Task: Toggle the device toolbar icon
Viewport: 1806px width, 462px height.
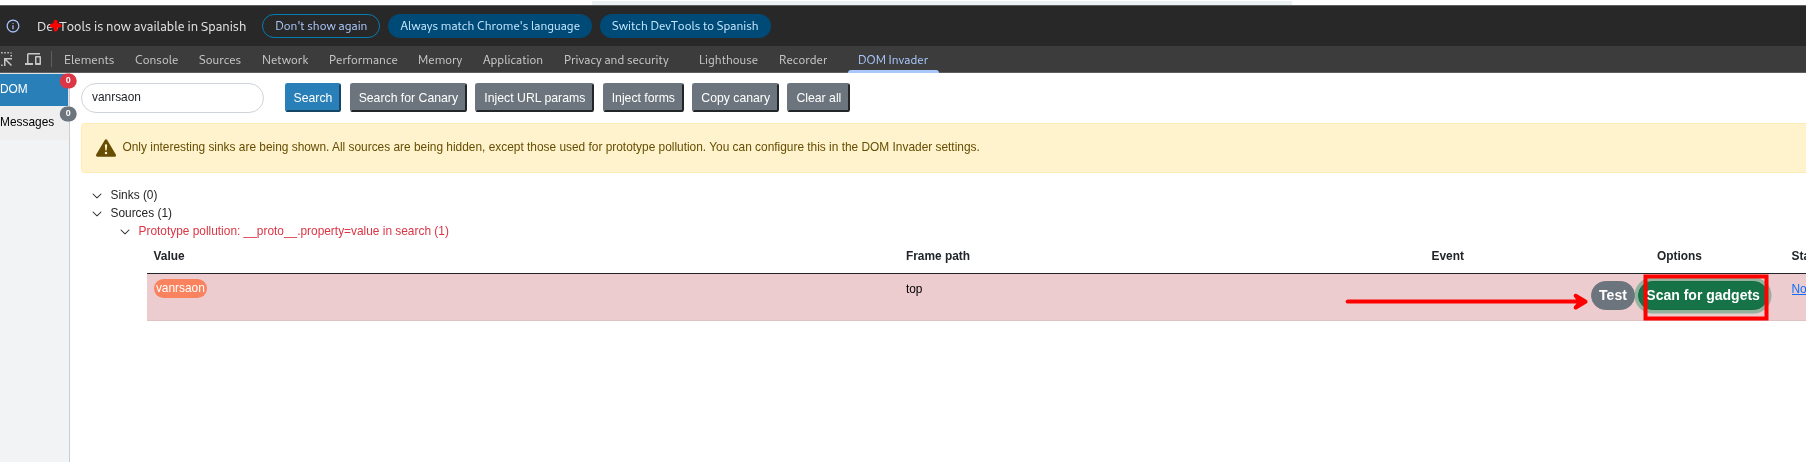Action: pos(33,60)
